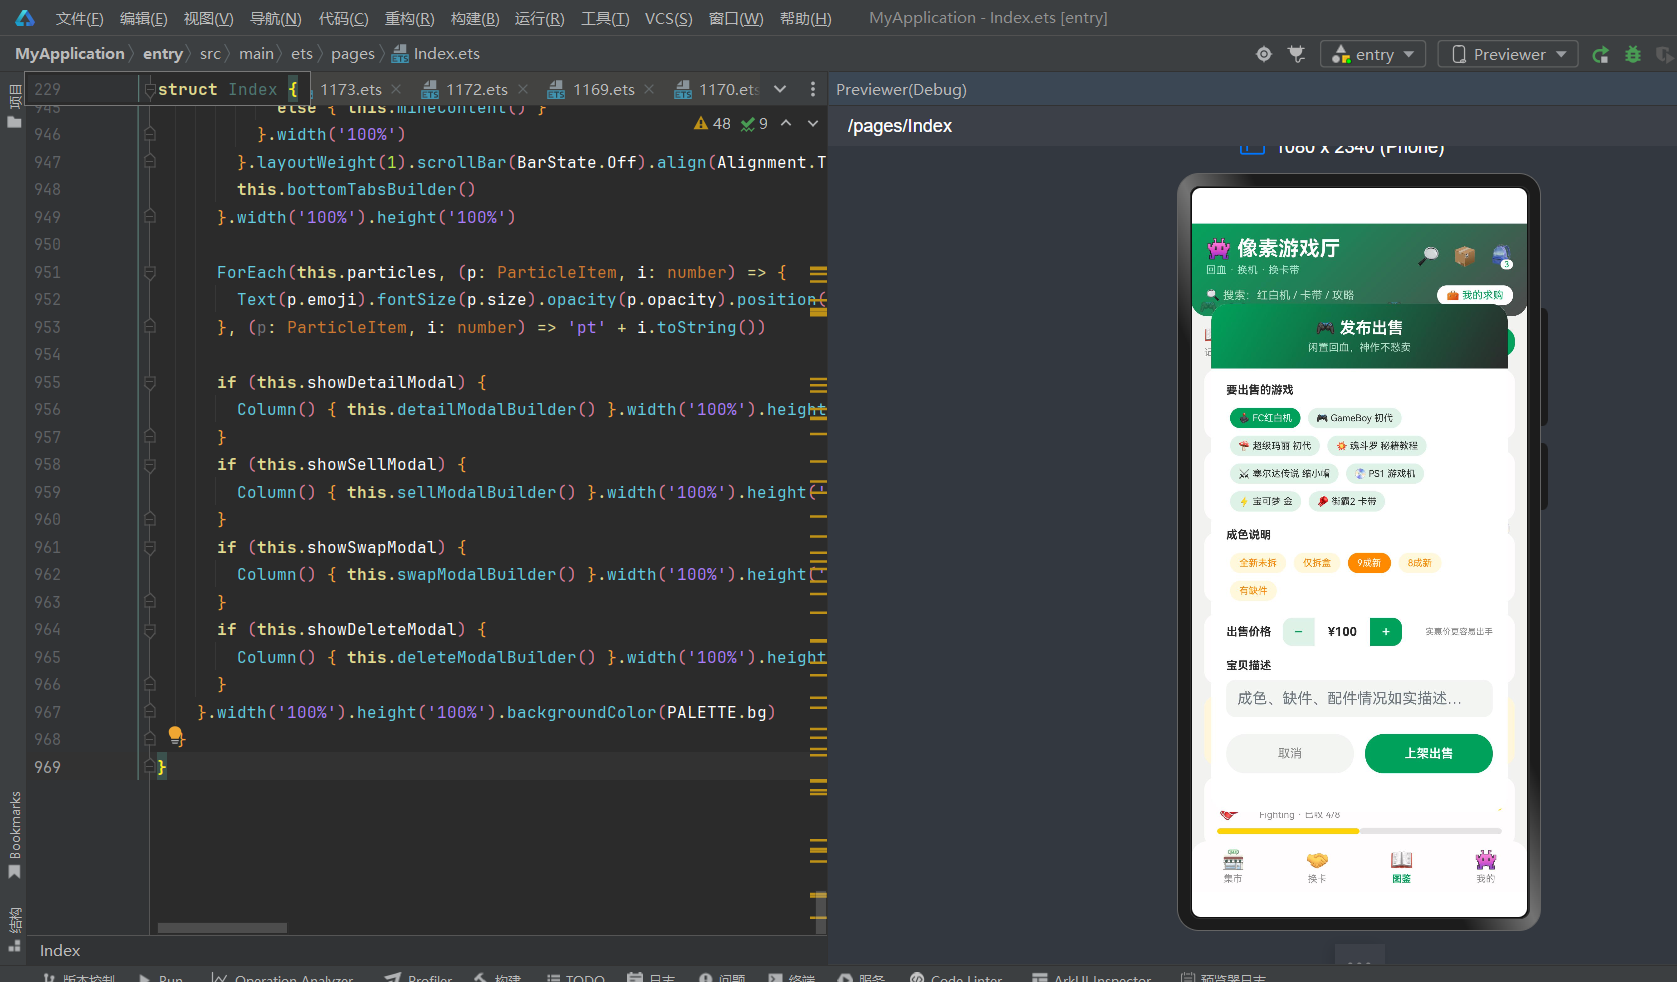1677x982 pixels.
Task: Select the 全新未拆 condition chip
Action: [1258, 563]
